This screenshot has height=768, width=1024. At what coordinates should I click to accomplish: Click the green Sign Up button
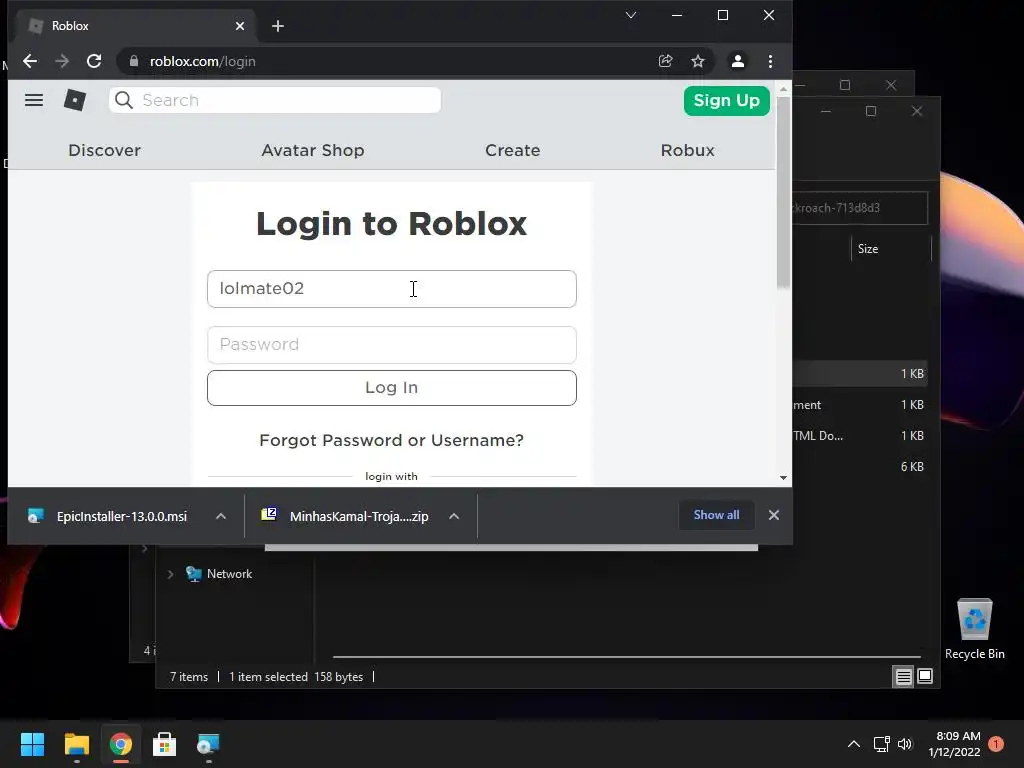click(726, 101)
